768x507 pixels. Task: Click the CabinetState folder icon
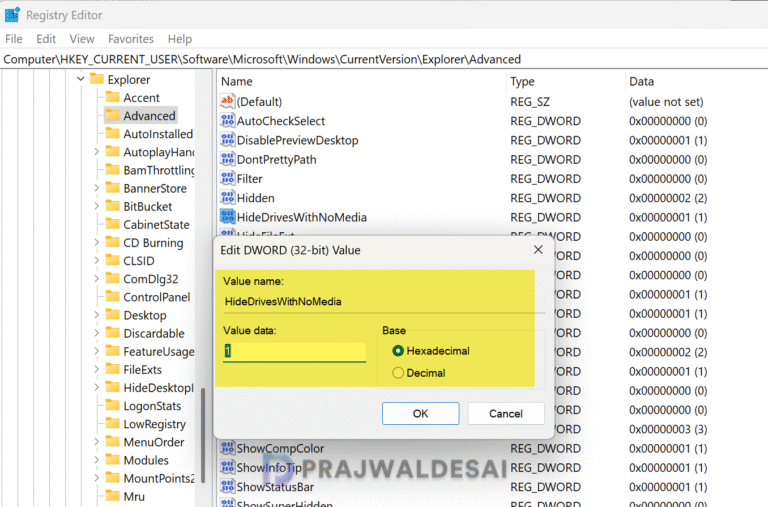(x=113, y=224)
